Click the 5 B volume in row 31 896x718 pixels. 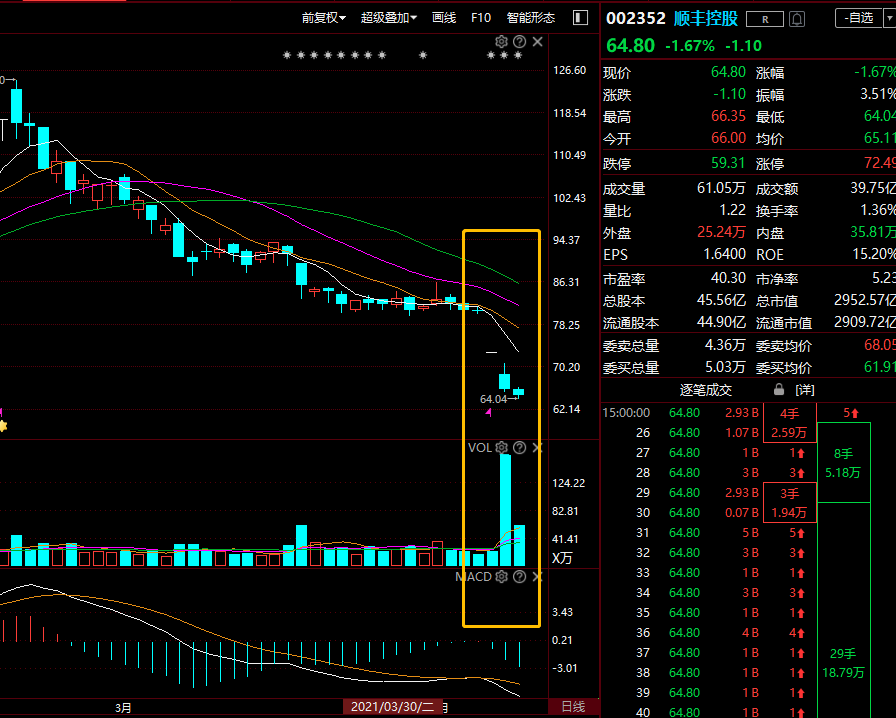point(750,533)
